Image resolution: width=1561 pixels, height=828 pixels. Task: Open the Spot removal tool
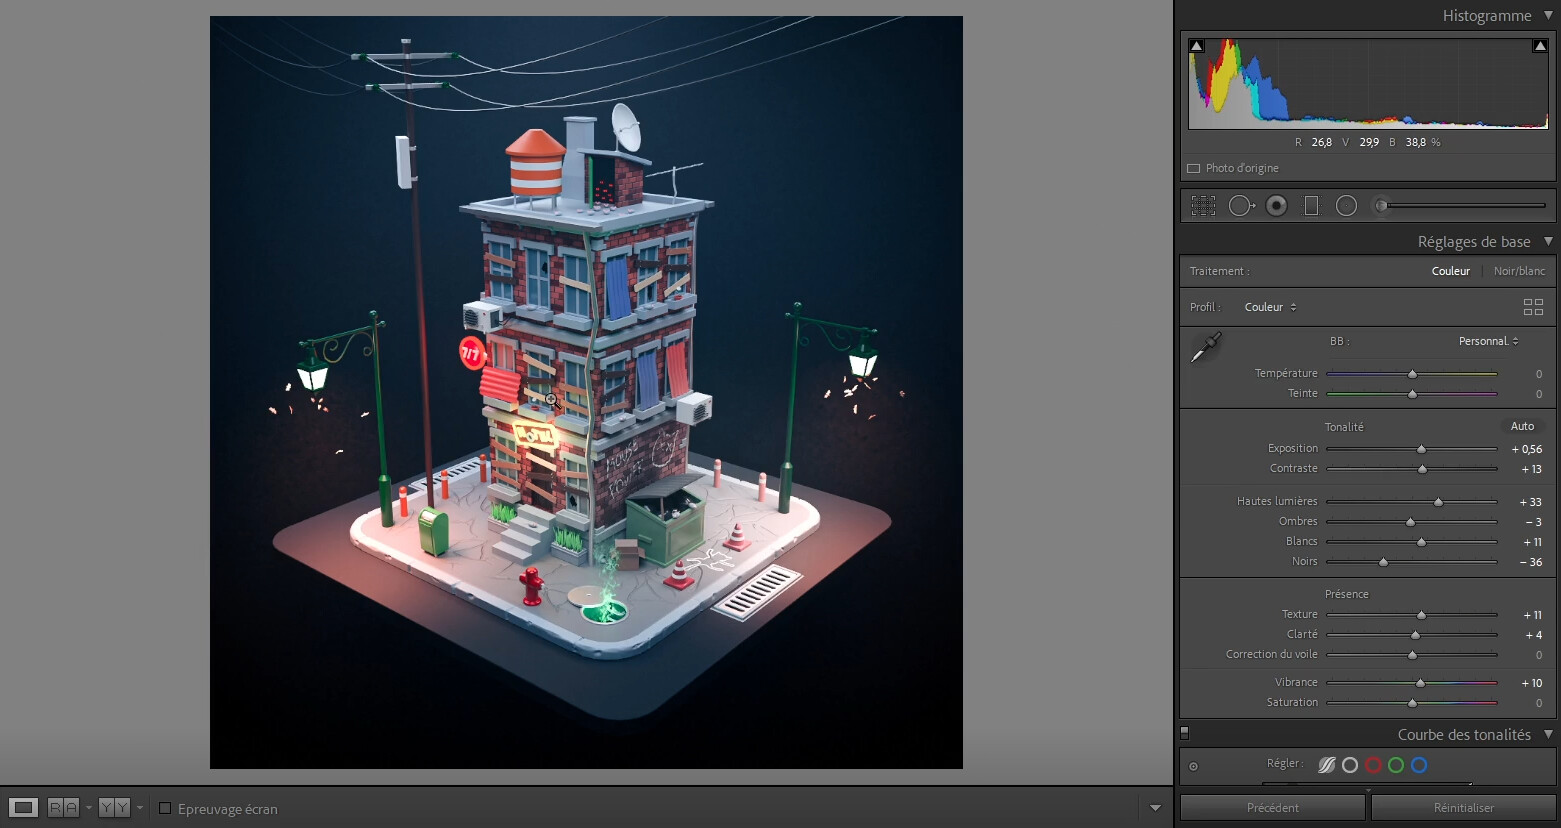tap(1242, 205)
